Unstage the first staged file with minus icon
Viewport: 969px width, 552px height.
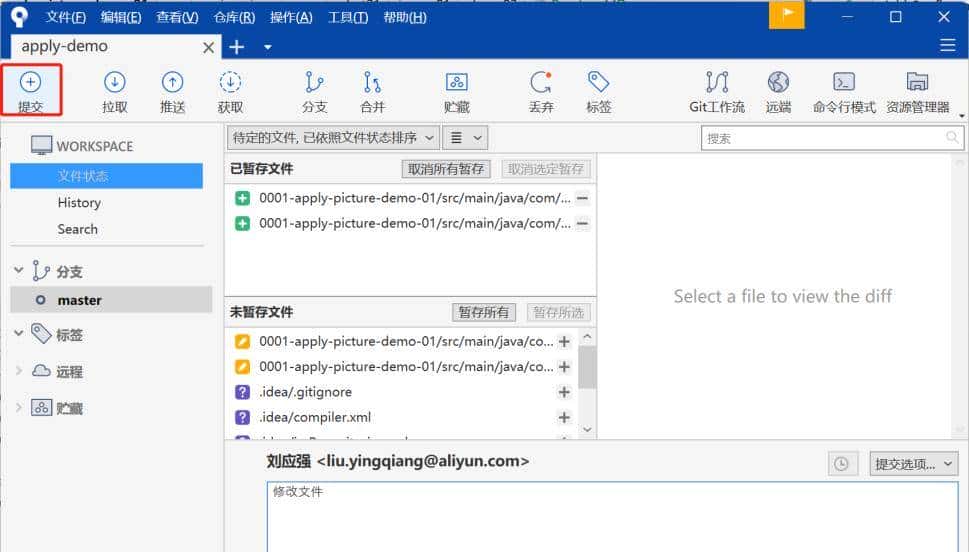pos(582,198)
